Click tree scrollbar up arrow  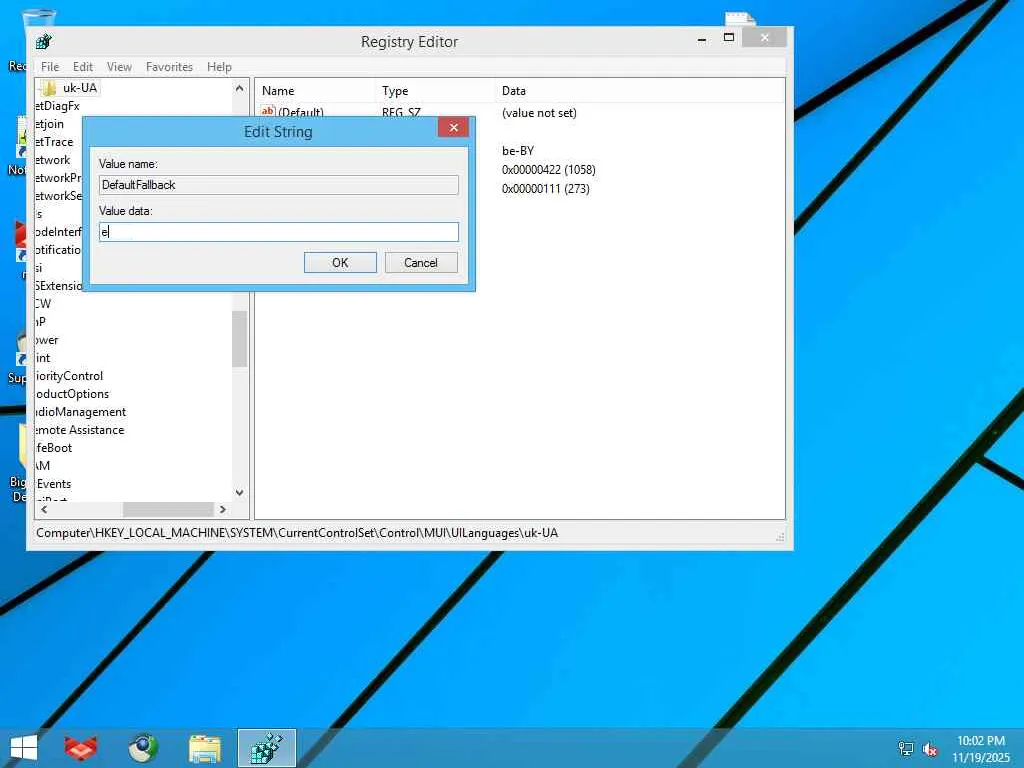pos(239,88)
